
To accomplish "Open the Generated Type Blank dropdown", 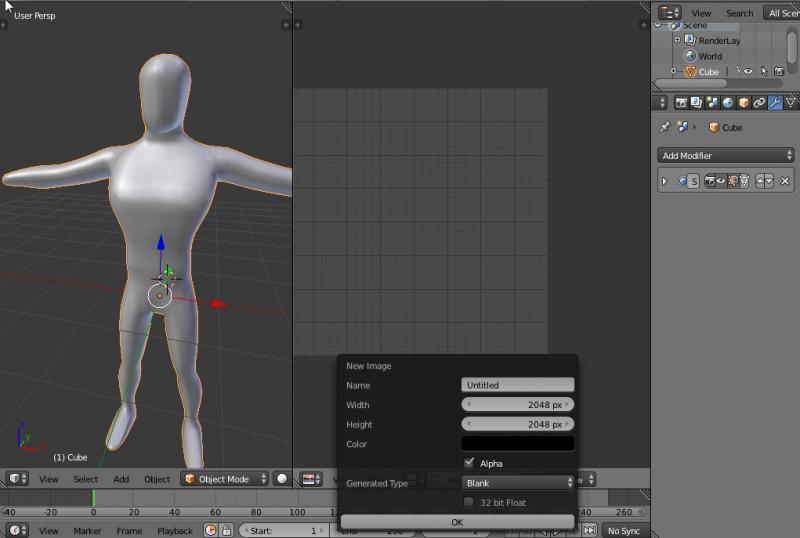I will [x=517, y=483].
